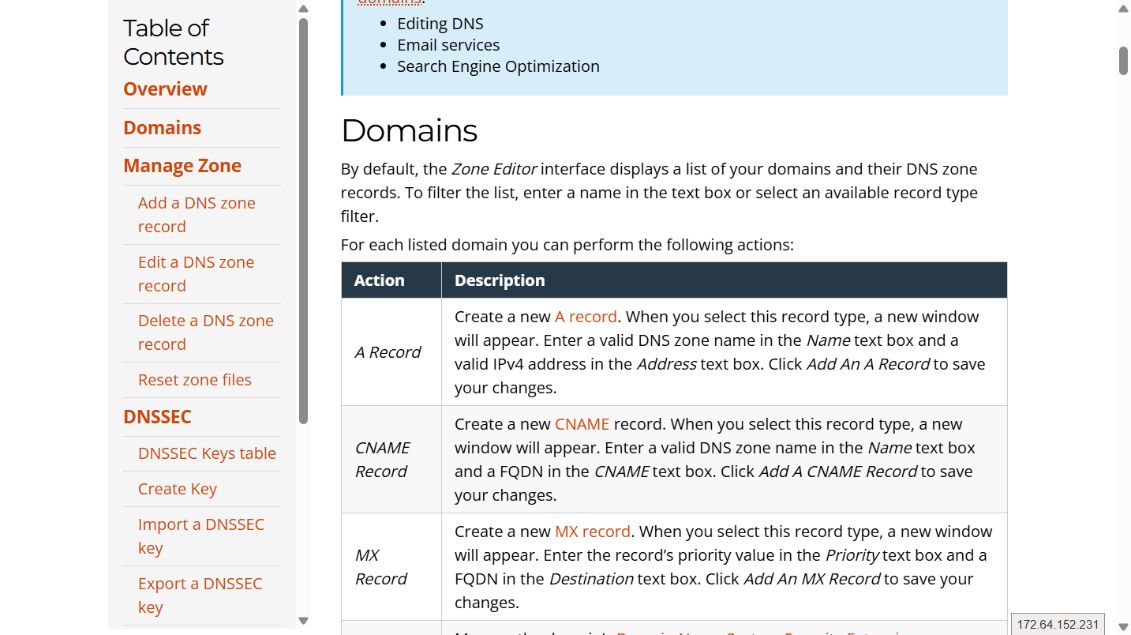Follow the A record link in table

pyautogui.click(x=586, y=317)
